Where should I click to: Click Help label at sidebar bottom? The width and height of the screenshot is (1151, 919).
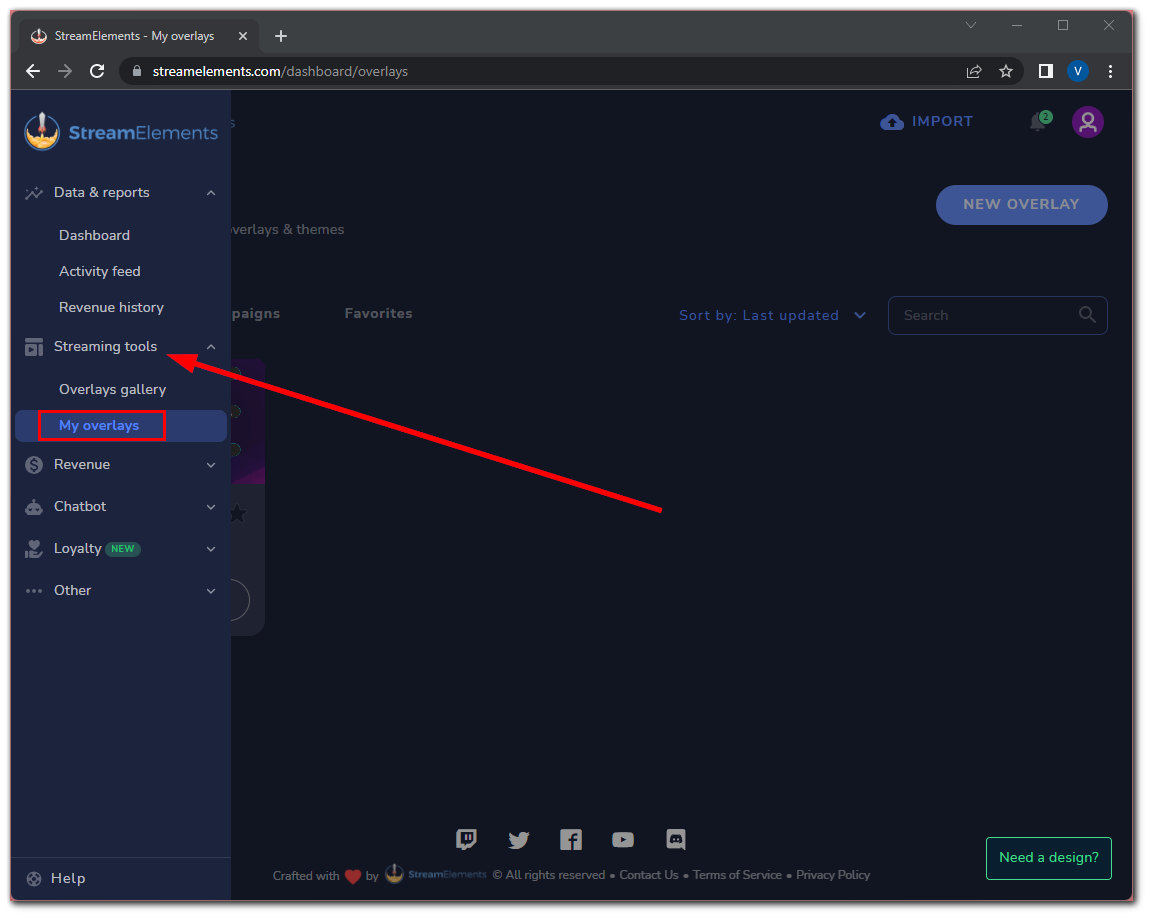click(x=68, y=879)
